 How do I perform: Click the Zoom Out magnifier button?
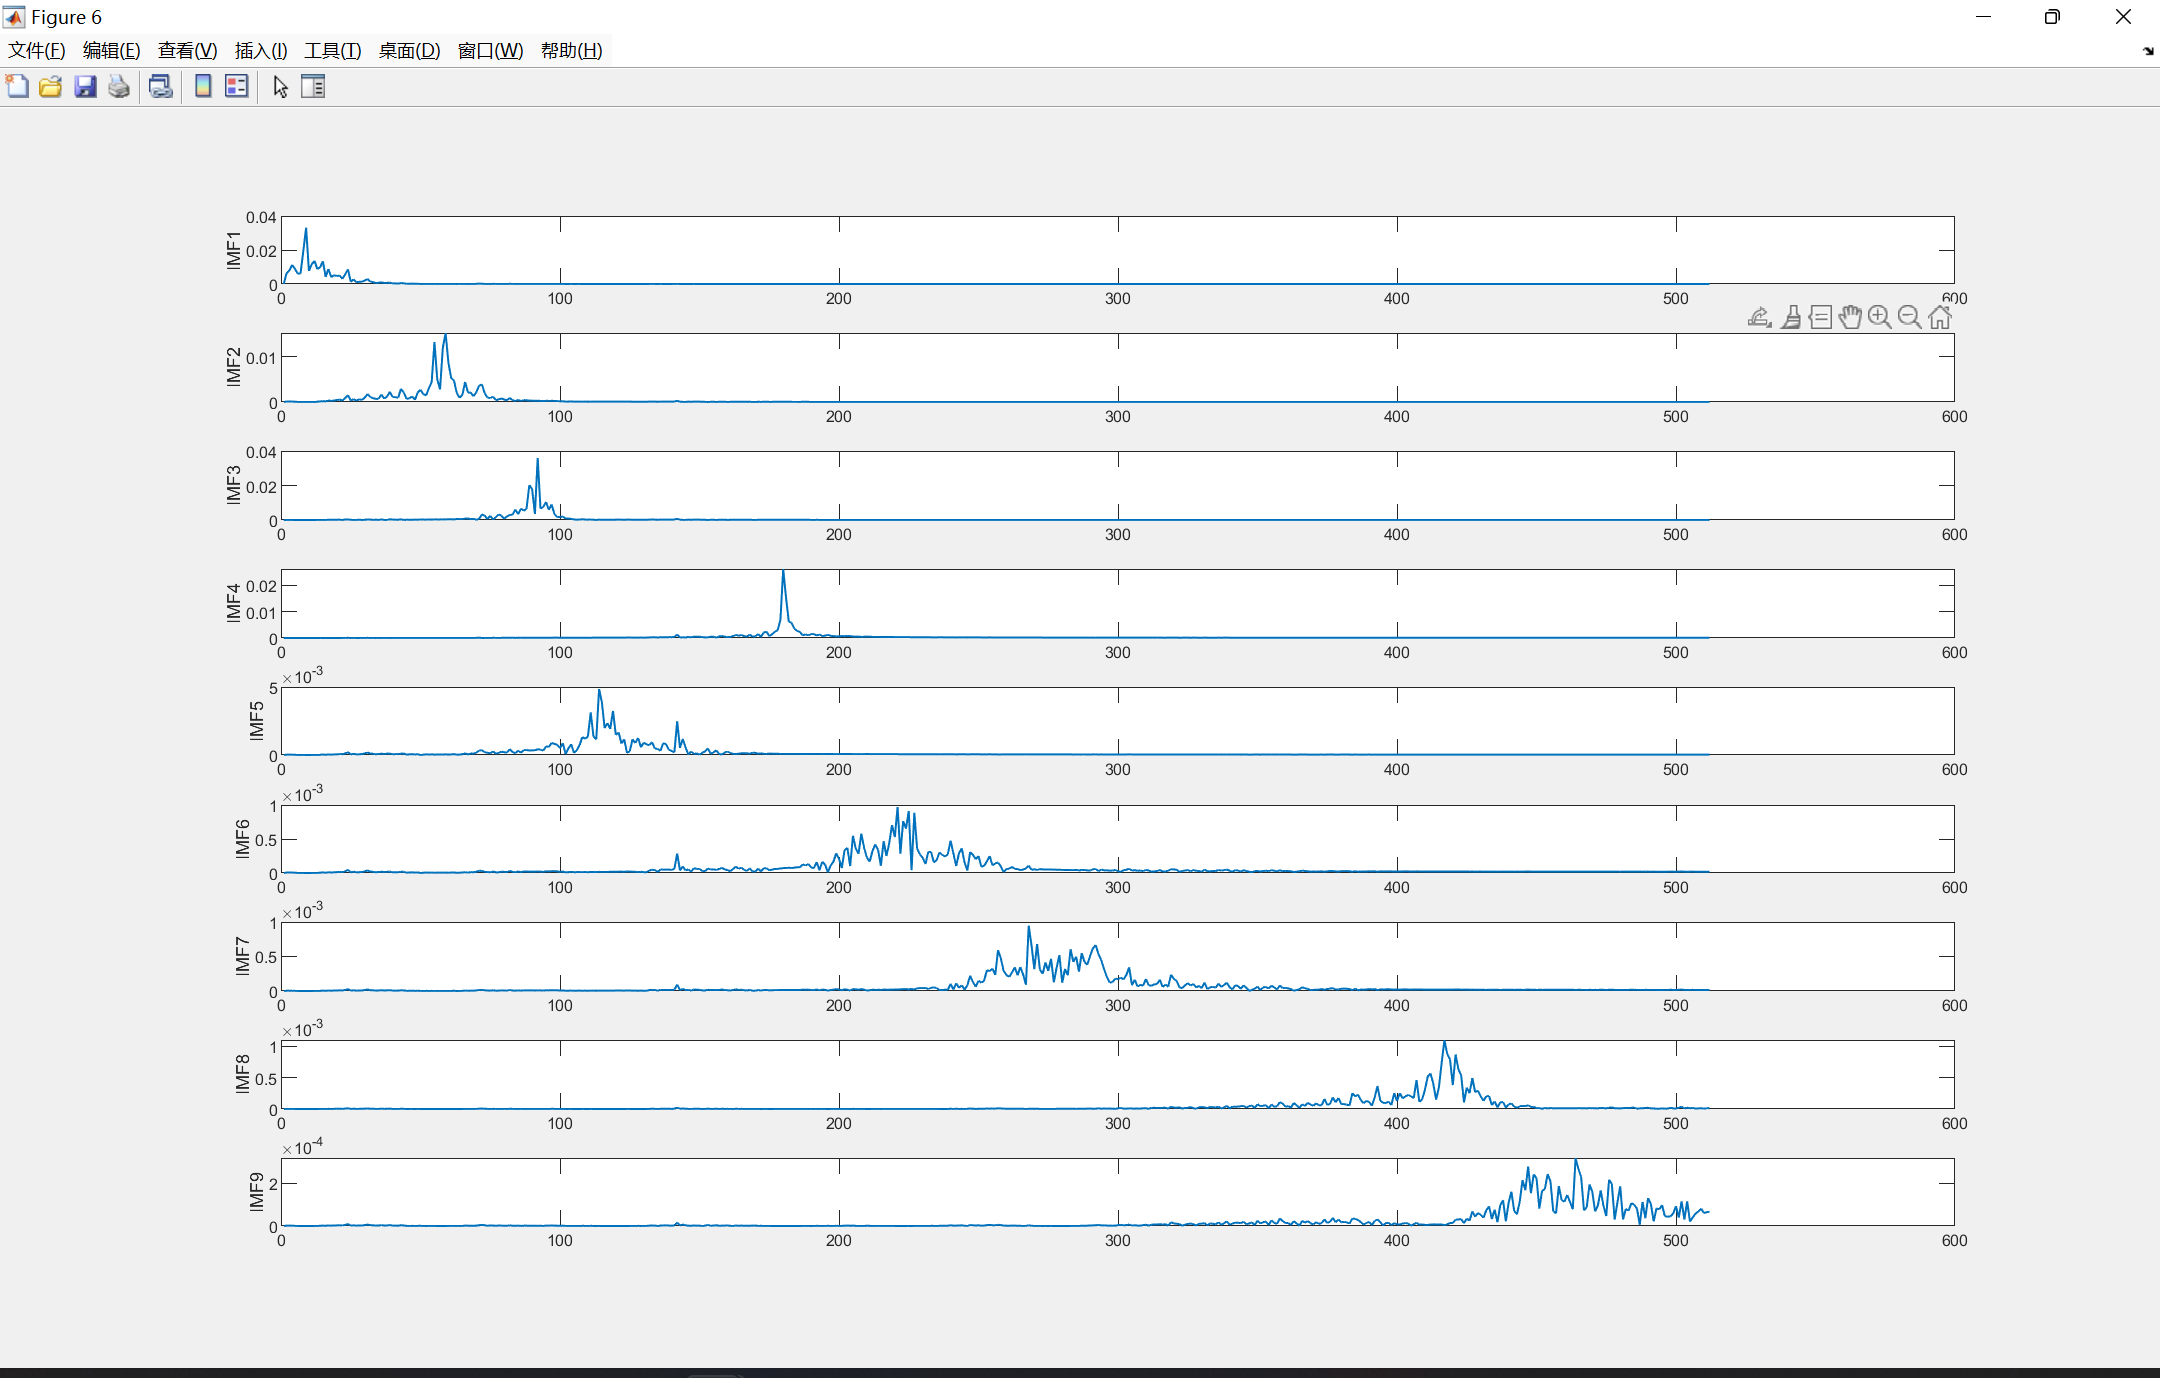point(1909,317)
